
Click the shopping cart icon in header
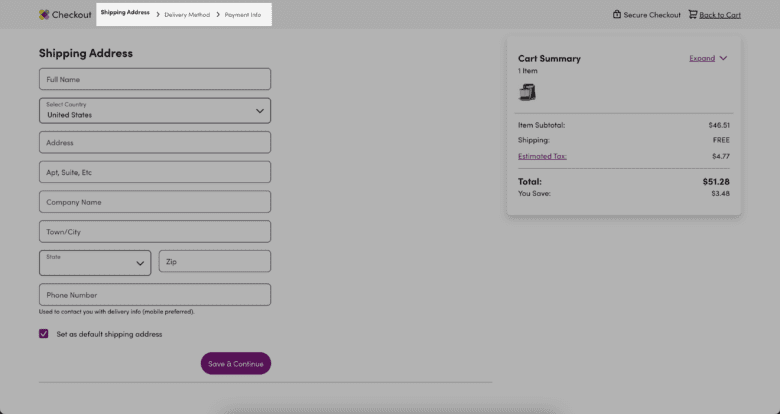coord(692,15)
